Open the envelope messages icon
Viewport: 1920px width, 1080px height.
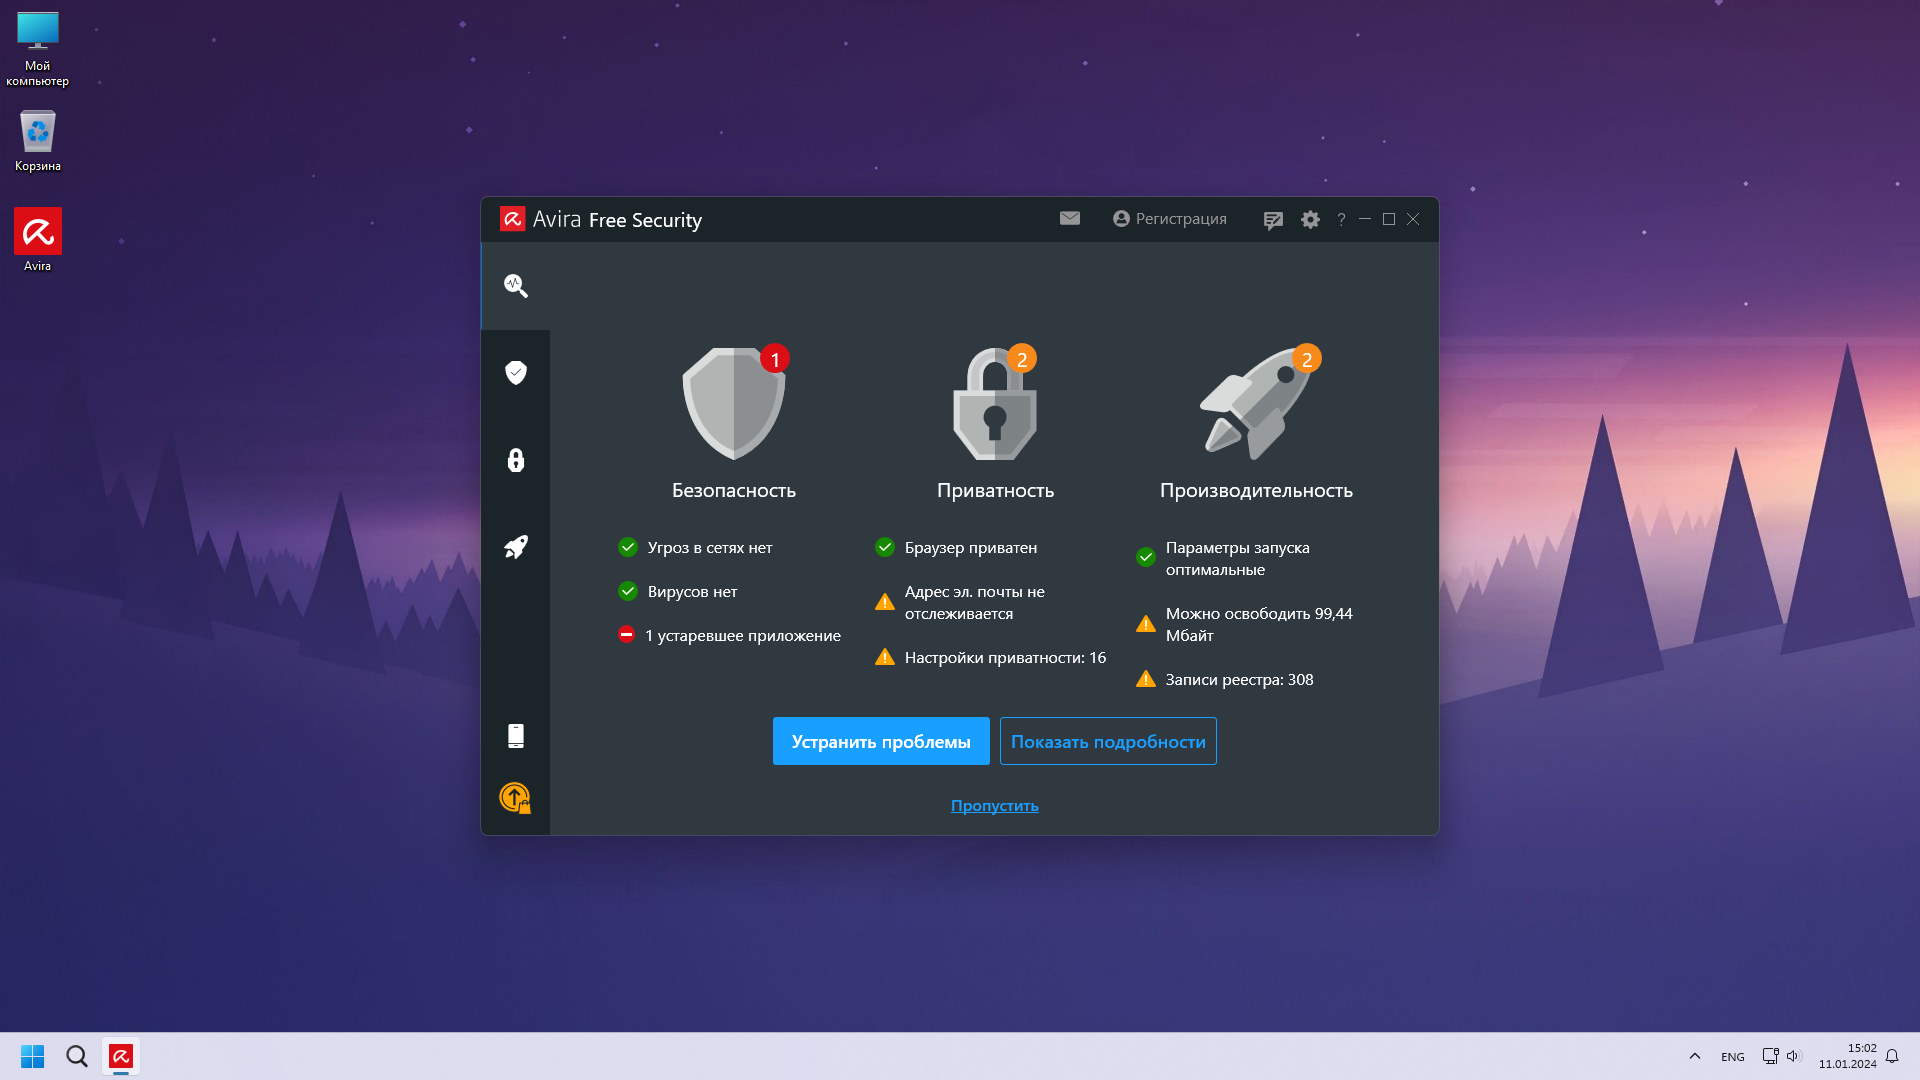[1069, 218]
